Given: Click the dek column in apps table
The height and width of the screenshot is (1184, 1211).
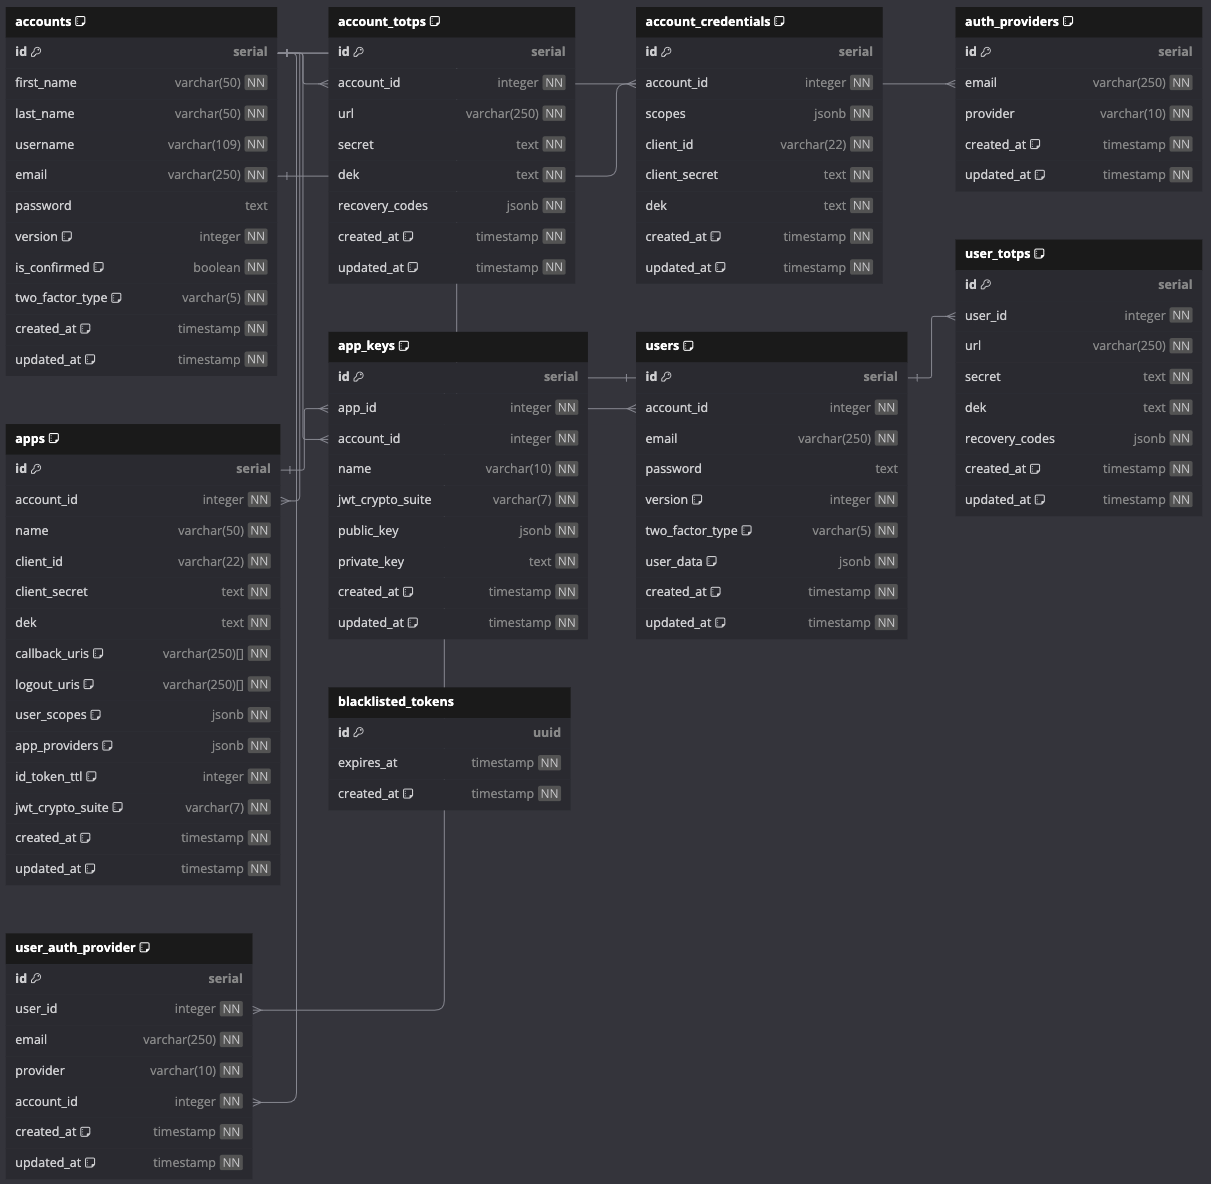Looking at the screenshot, I should tap(143, 623).
